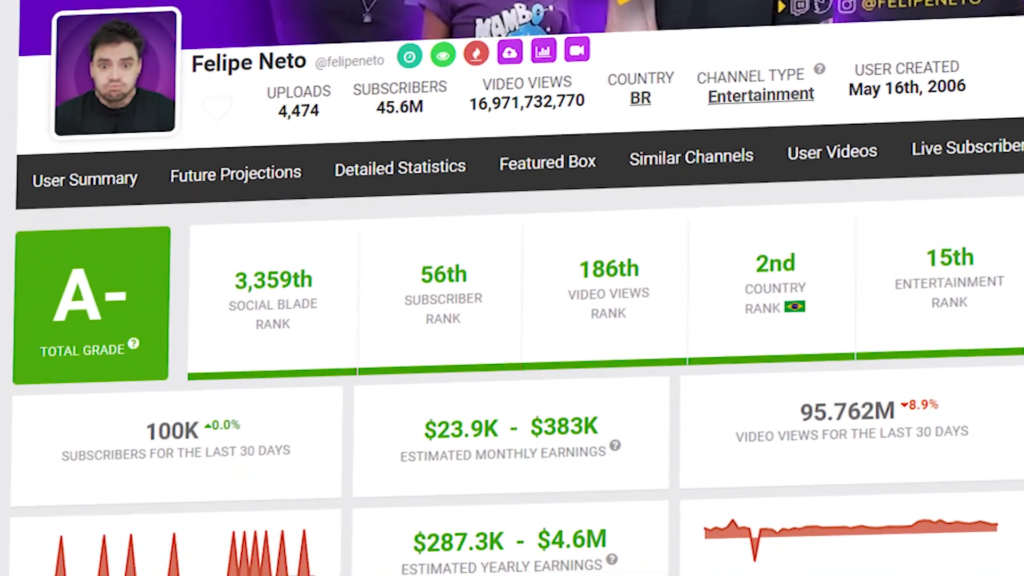Viewport: 1024px width, 576px height.
Task: Open the User Videos tab
Action: (x=832, y=152)
